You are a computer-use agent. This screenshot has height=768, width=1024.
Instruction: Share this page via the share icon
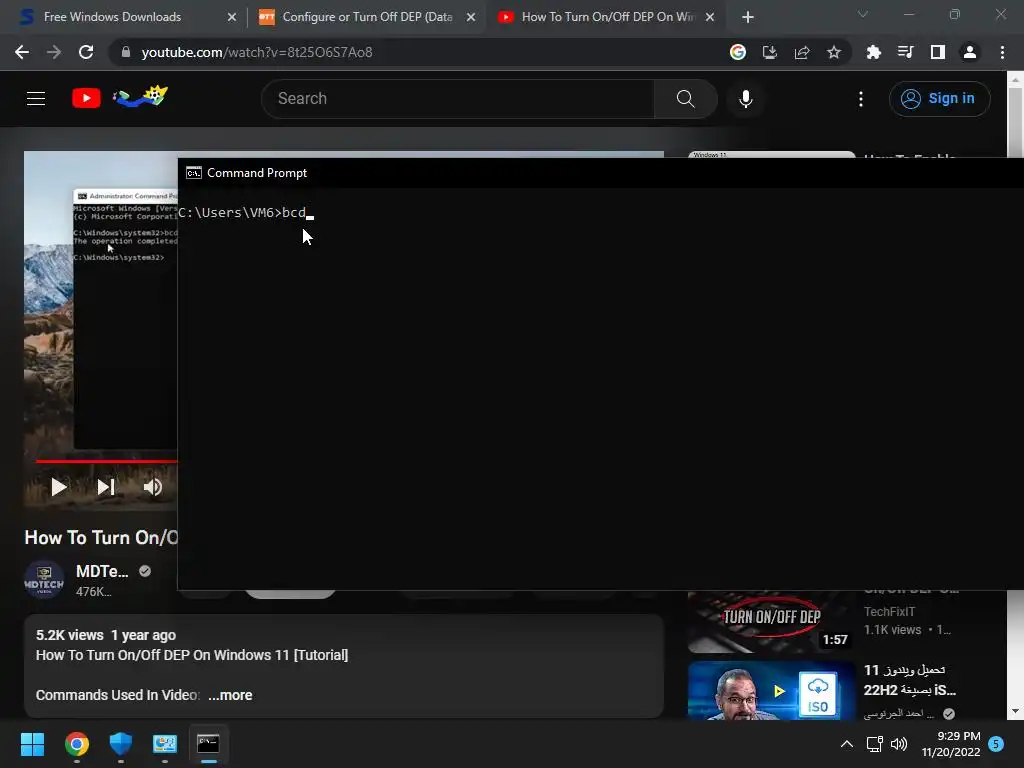pyautogui.click(x=801, y=52)
